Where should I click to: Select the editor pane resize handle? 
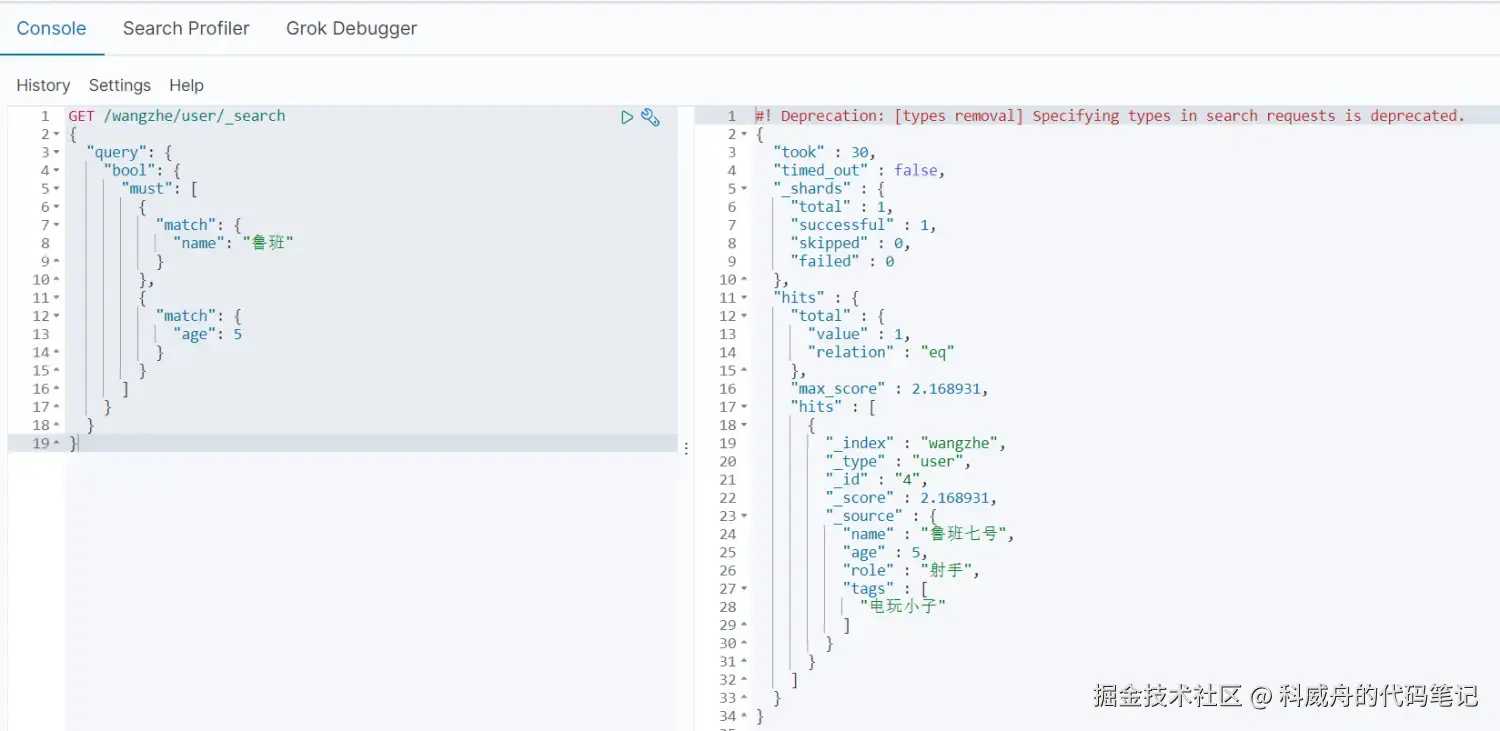686,449
